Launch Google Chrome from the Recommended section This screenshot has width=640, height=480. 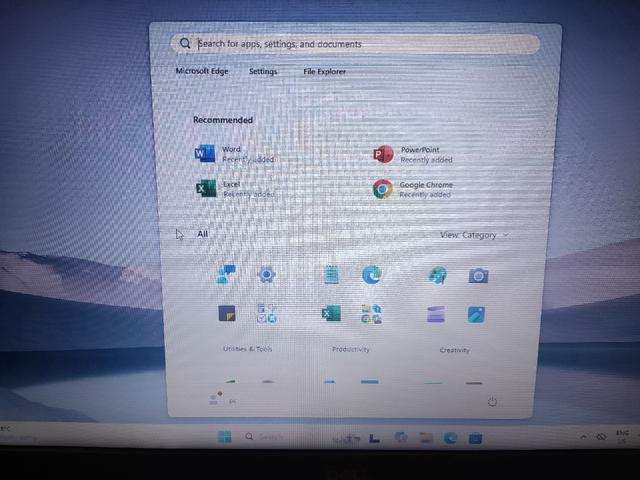[413, 189]
